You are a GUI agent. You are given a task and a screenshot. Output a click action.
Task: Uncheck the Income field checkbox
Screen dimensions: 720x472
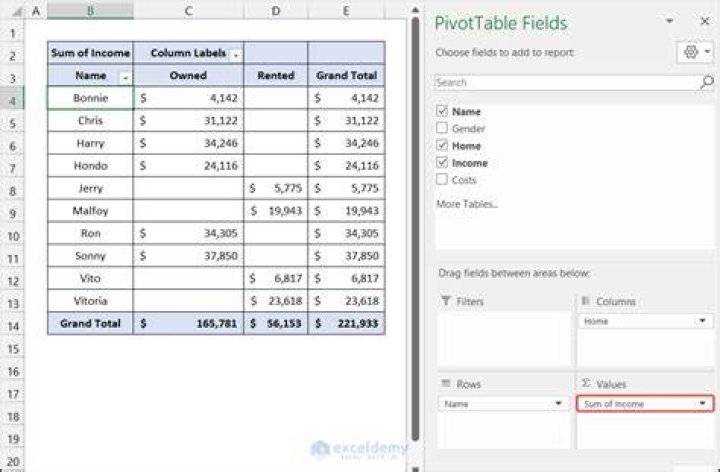(x=442, y=162)
